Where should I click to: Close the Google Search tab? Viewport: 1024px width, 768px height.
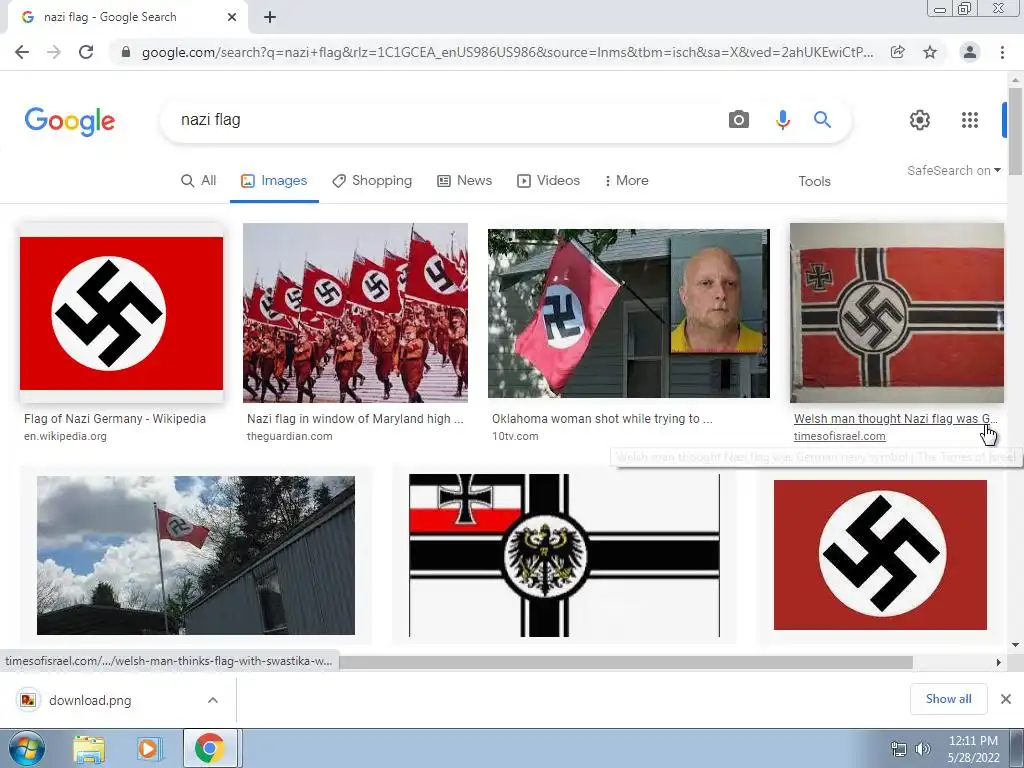pyautogui.click(x=232, y=17)
